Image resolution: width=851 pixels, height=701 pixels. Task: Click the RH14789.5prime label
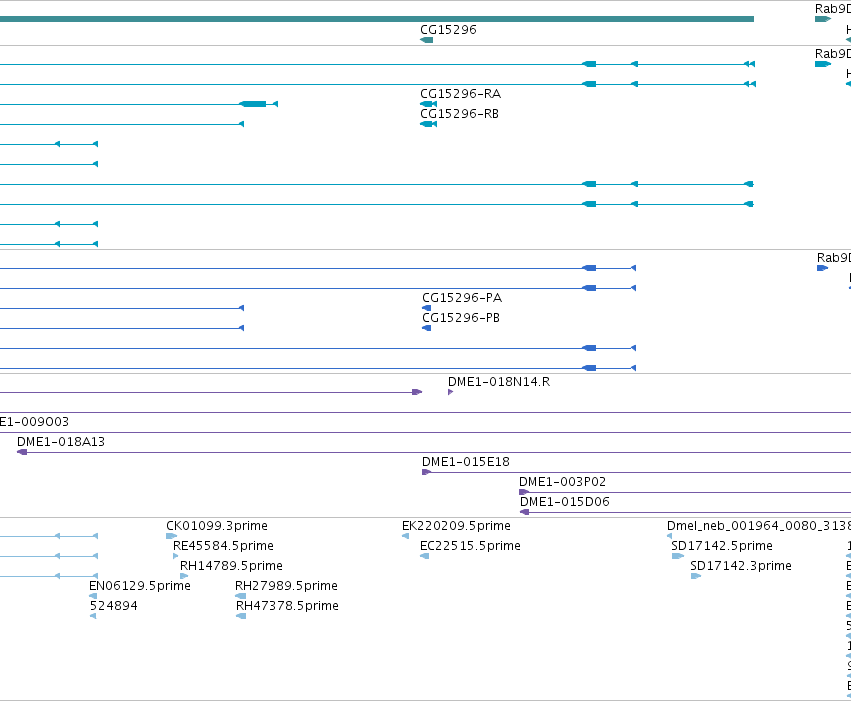tap(231, 566)
